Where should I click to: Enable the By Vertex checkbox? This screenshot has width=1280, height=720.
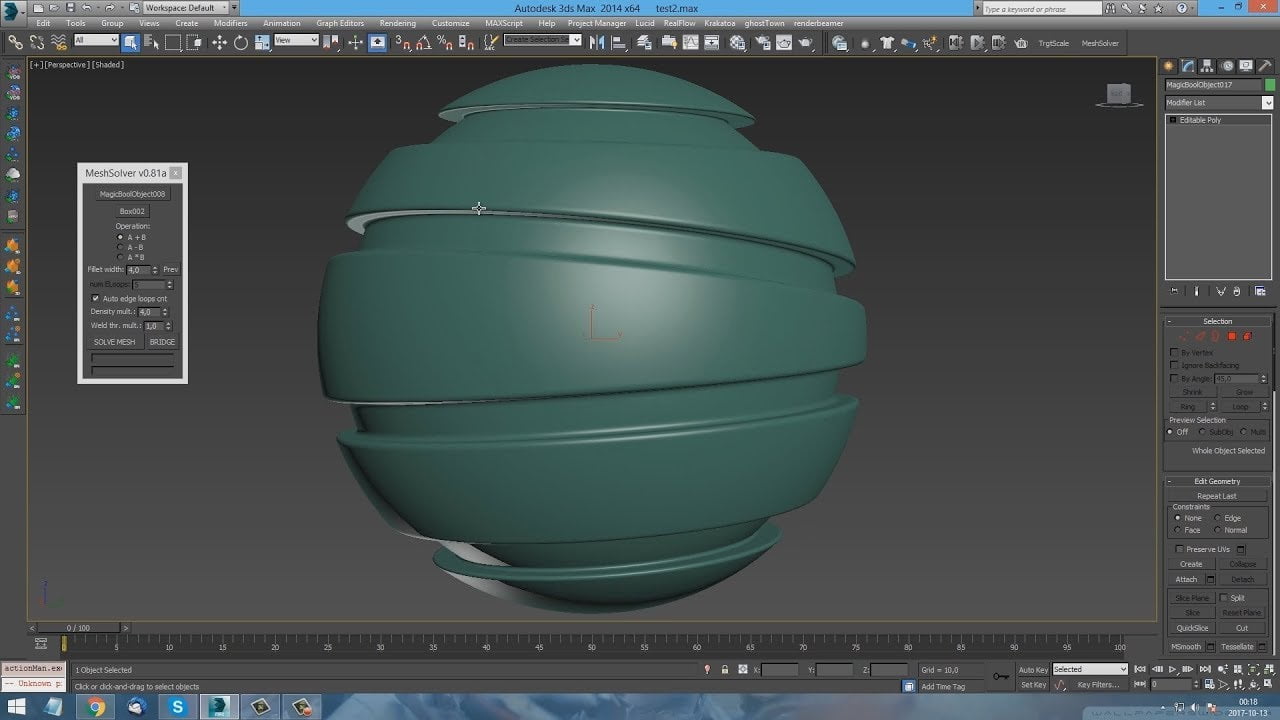tap(1174, 352)
